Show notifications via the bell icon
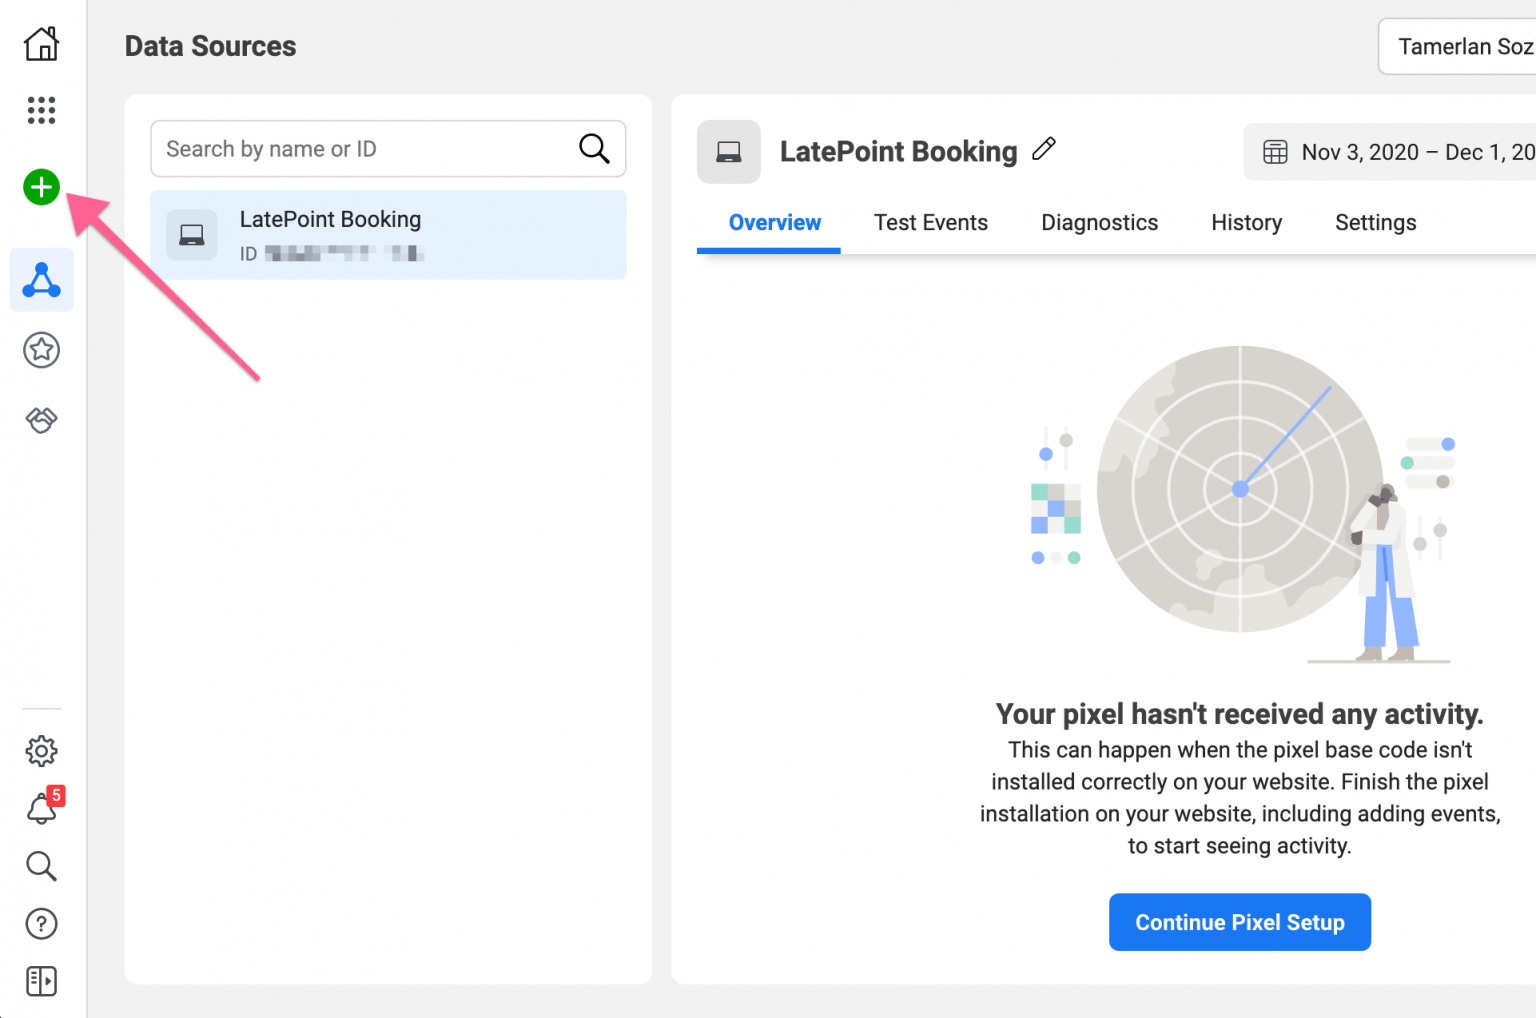 coord(41,808)
